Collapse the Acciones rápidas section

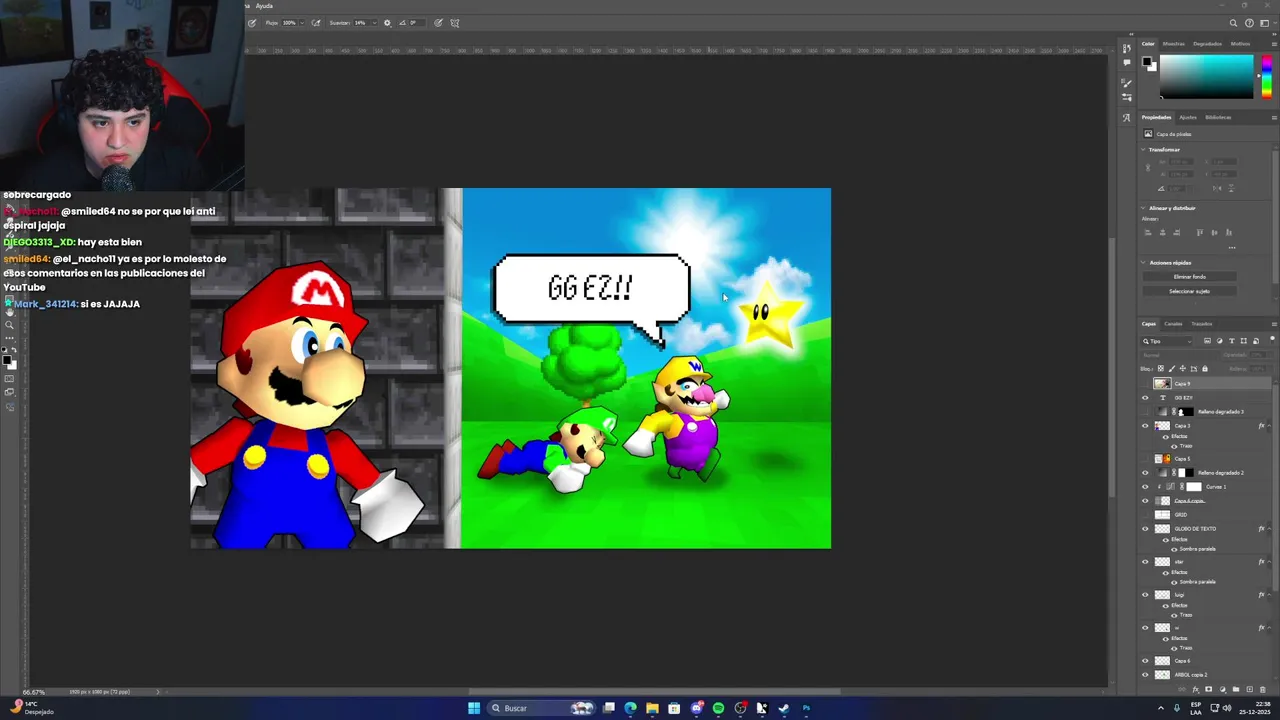click(1144, 262)
